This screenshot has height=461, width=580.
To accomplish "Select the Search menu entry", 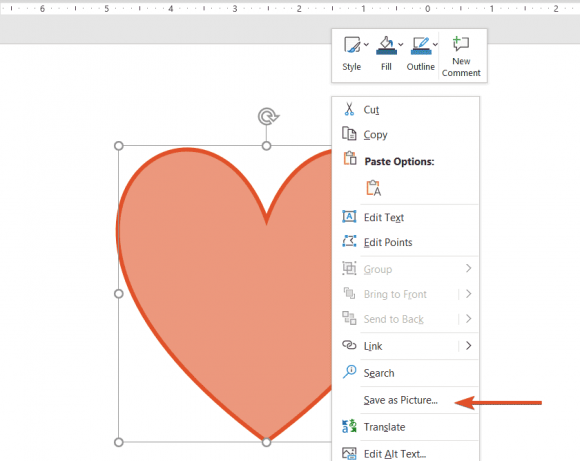I will coord(405,373).
